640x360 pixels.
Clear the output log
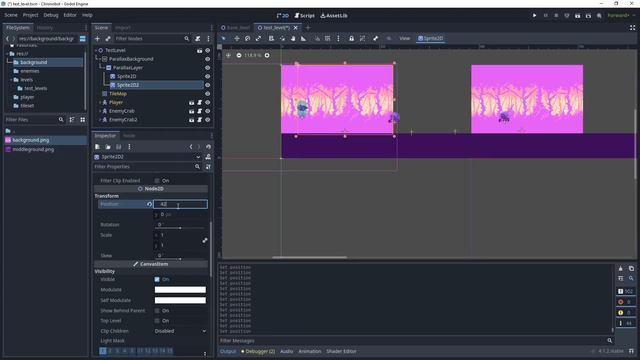[x=620, y=269]
